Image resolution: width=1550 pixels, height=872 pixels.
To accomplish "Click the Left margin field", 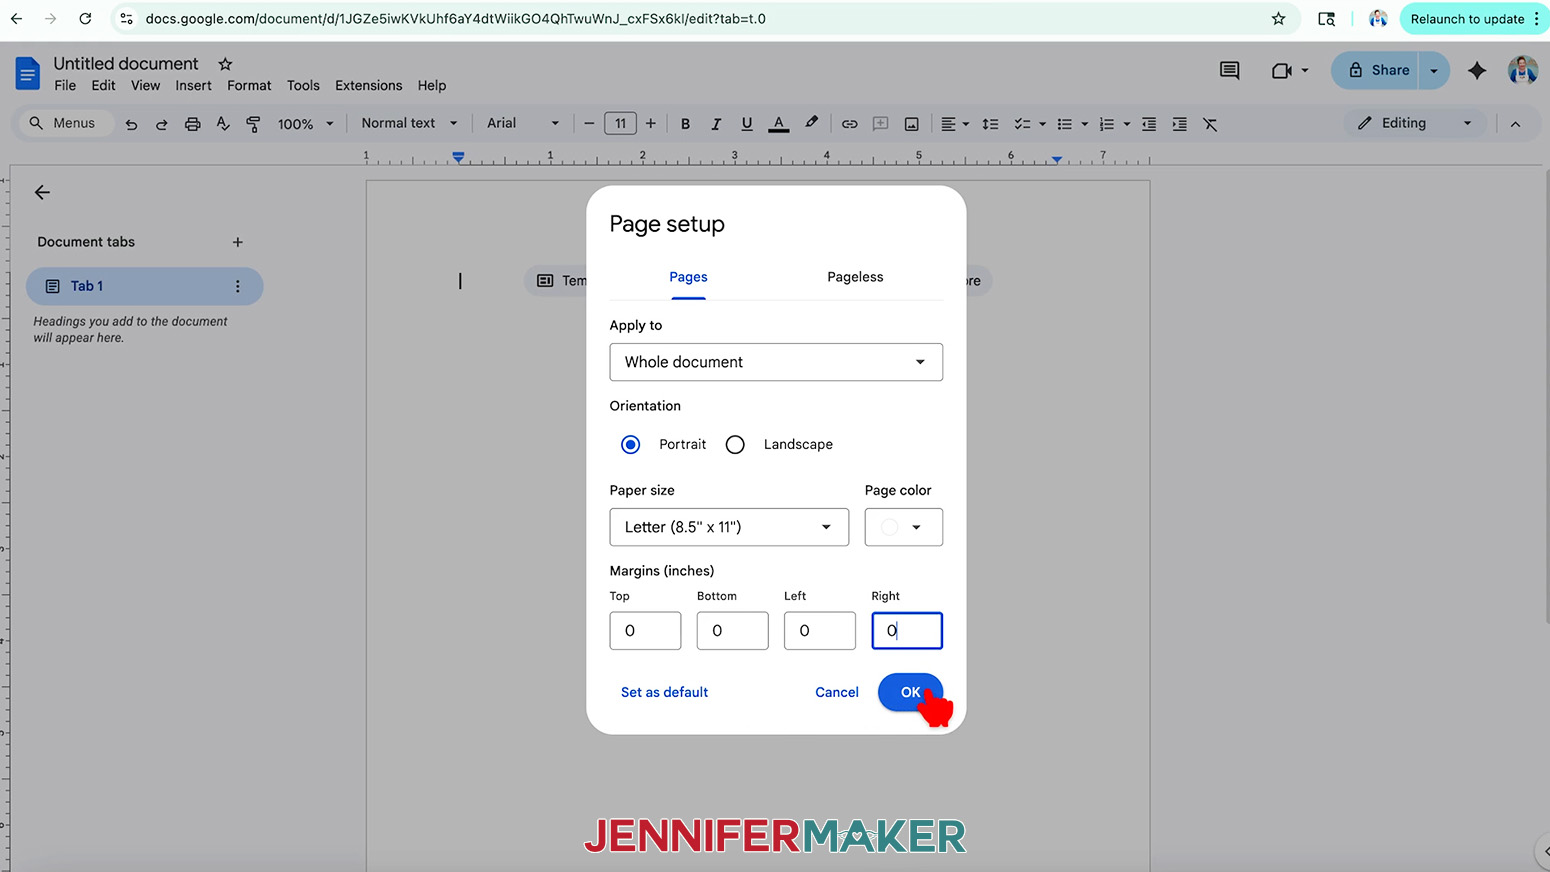I will coord(819,631).
